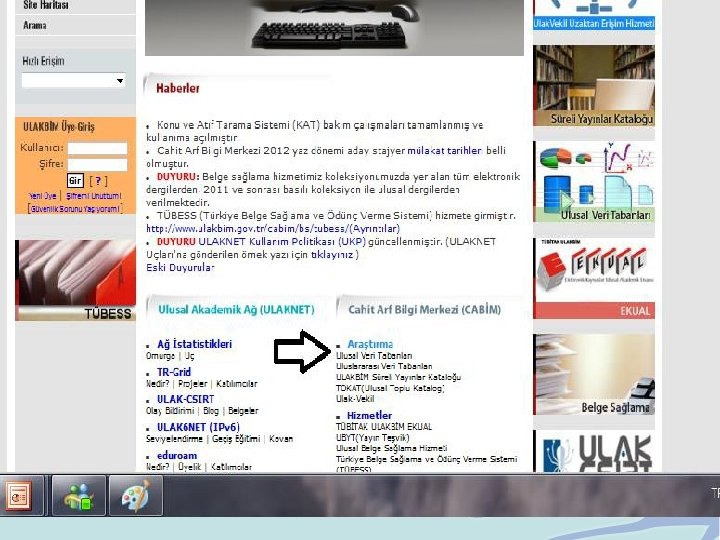Open TÜBİTAK ULAKBİM EKUAL link
This screenshot has width=720, height=540.
[x=384, y=427]
